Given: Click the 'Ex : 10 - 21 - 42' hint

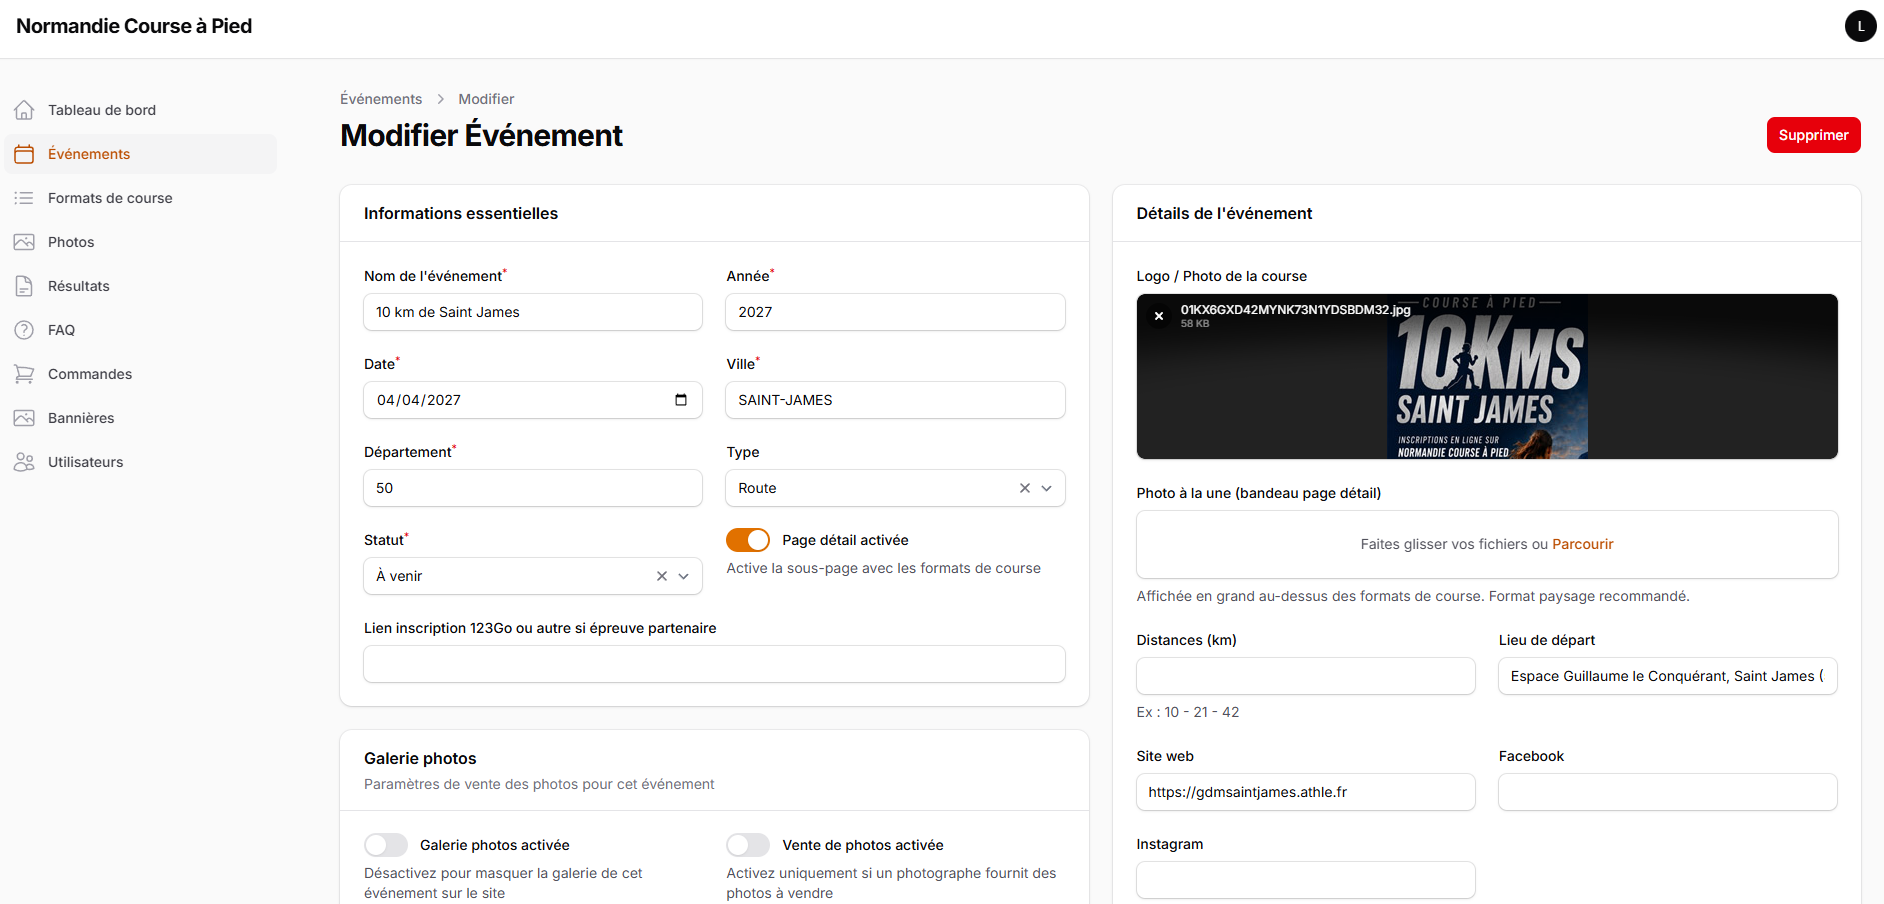Looking at the screenshot, I should click(1188, 712).
